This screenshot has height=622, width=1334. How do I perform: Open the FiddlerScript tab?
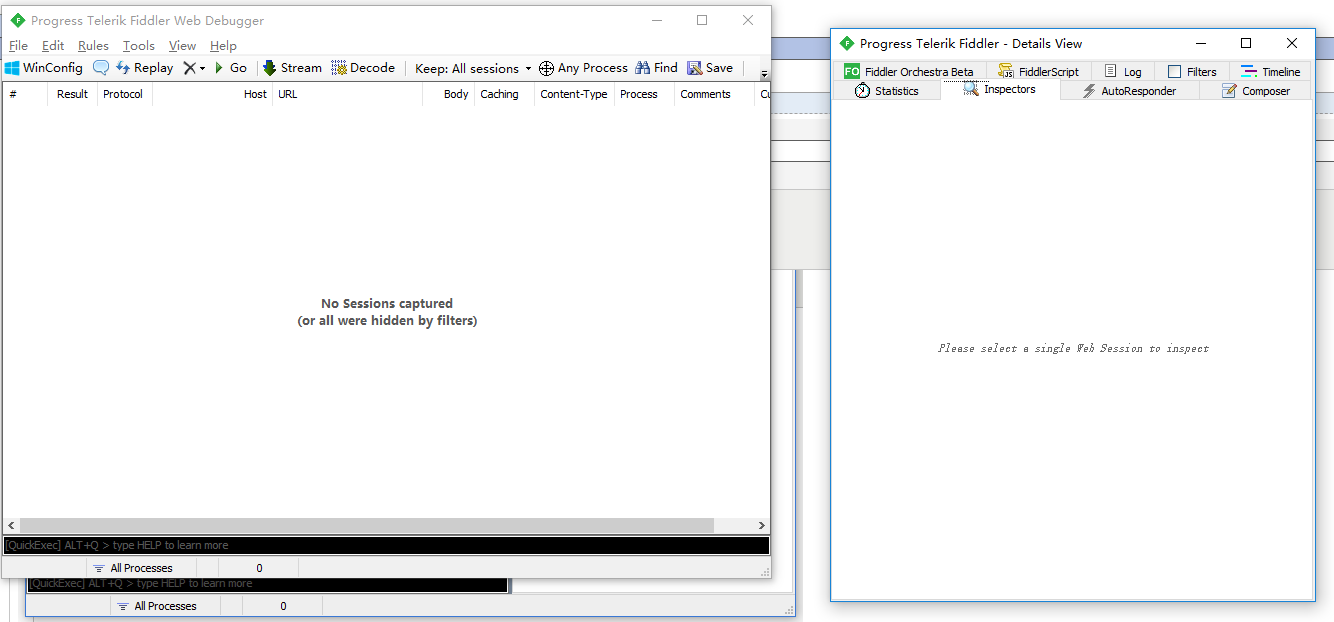coord(1038,72)
